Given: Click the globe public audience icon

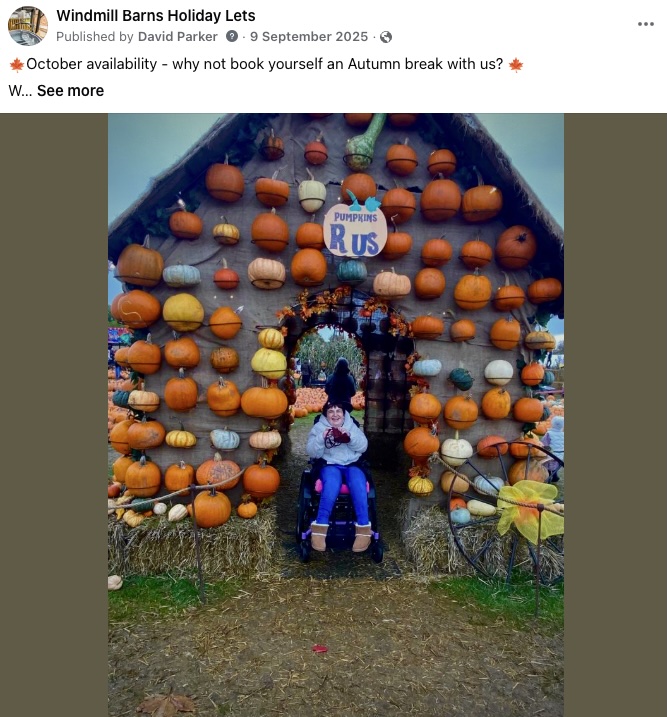Looking at the screenshot, I should point(386,37).
